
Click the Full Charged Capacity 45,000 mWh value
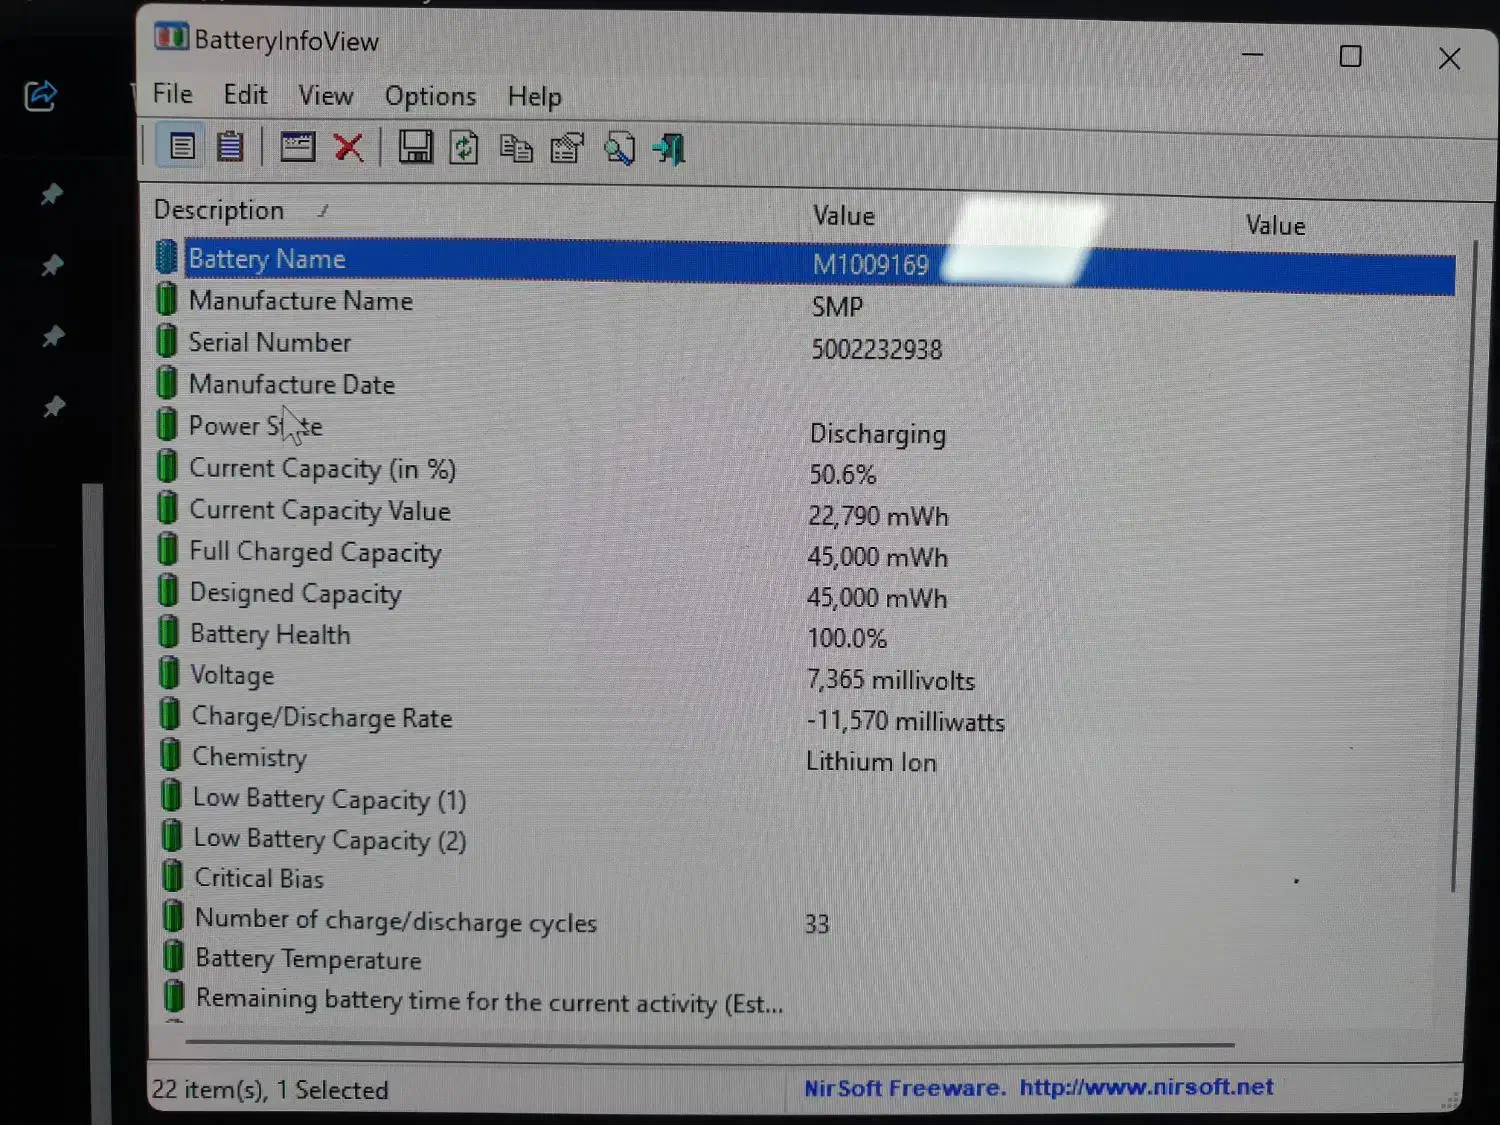pos(877,557)
